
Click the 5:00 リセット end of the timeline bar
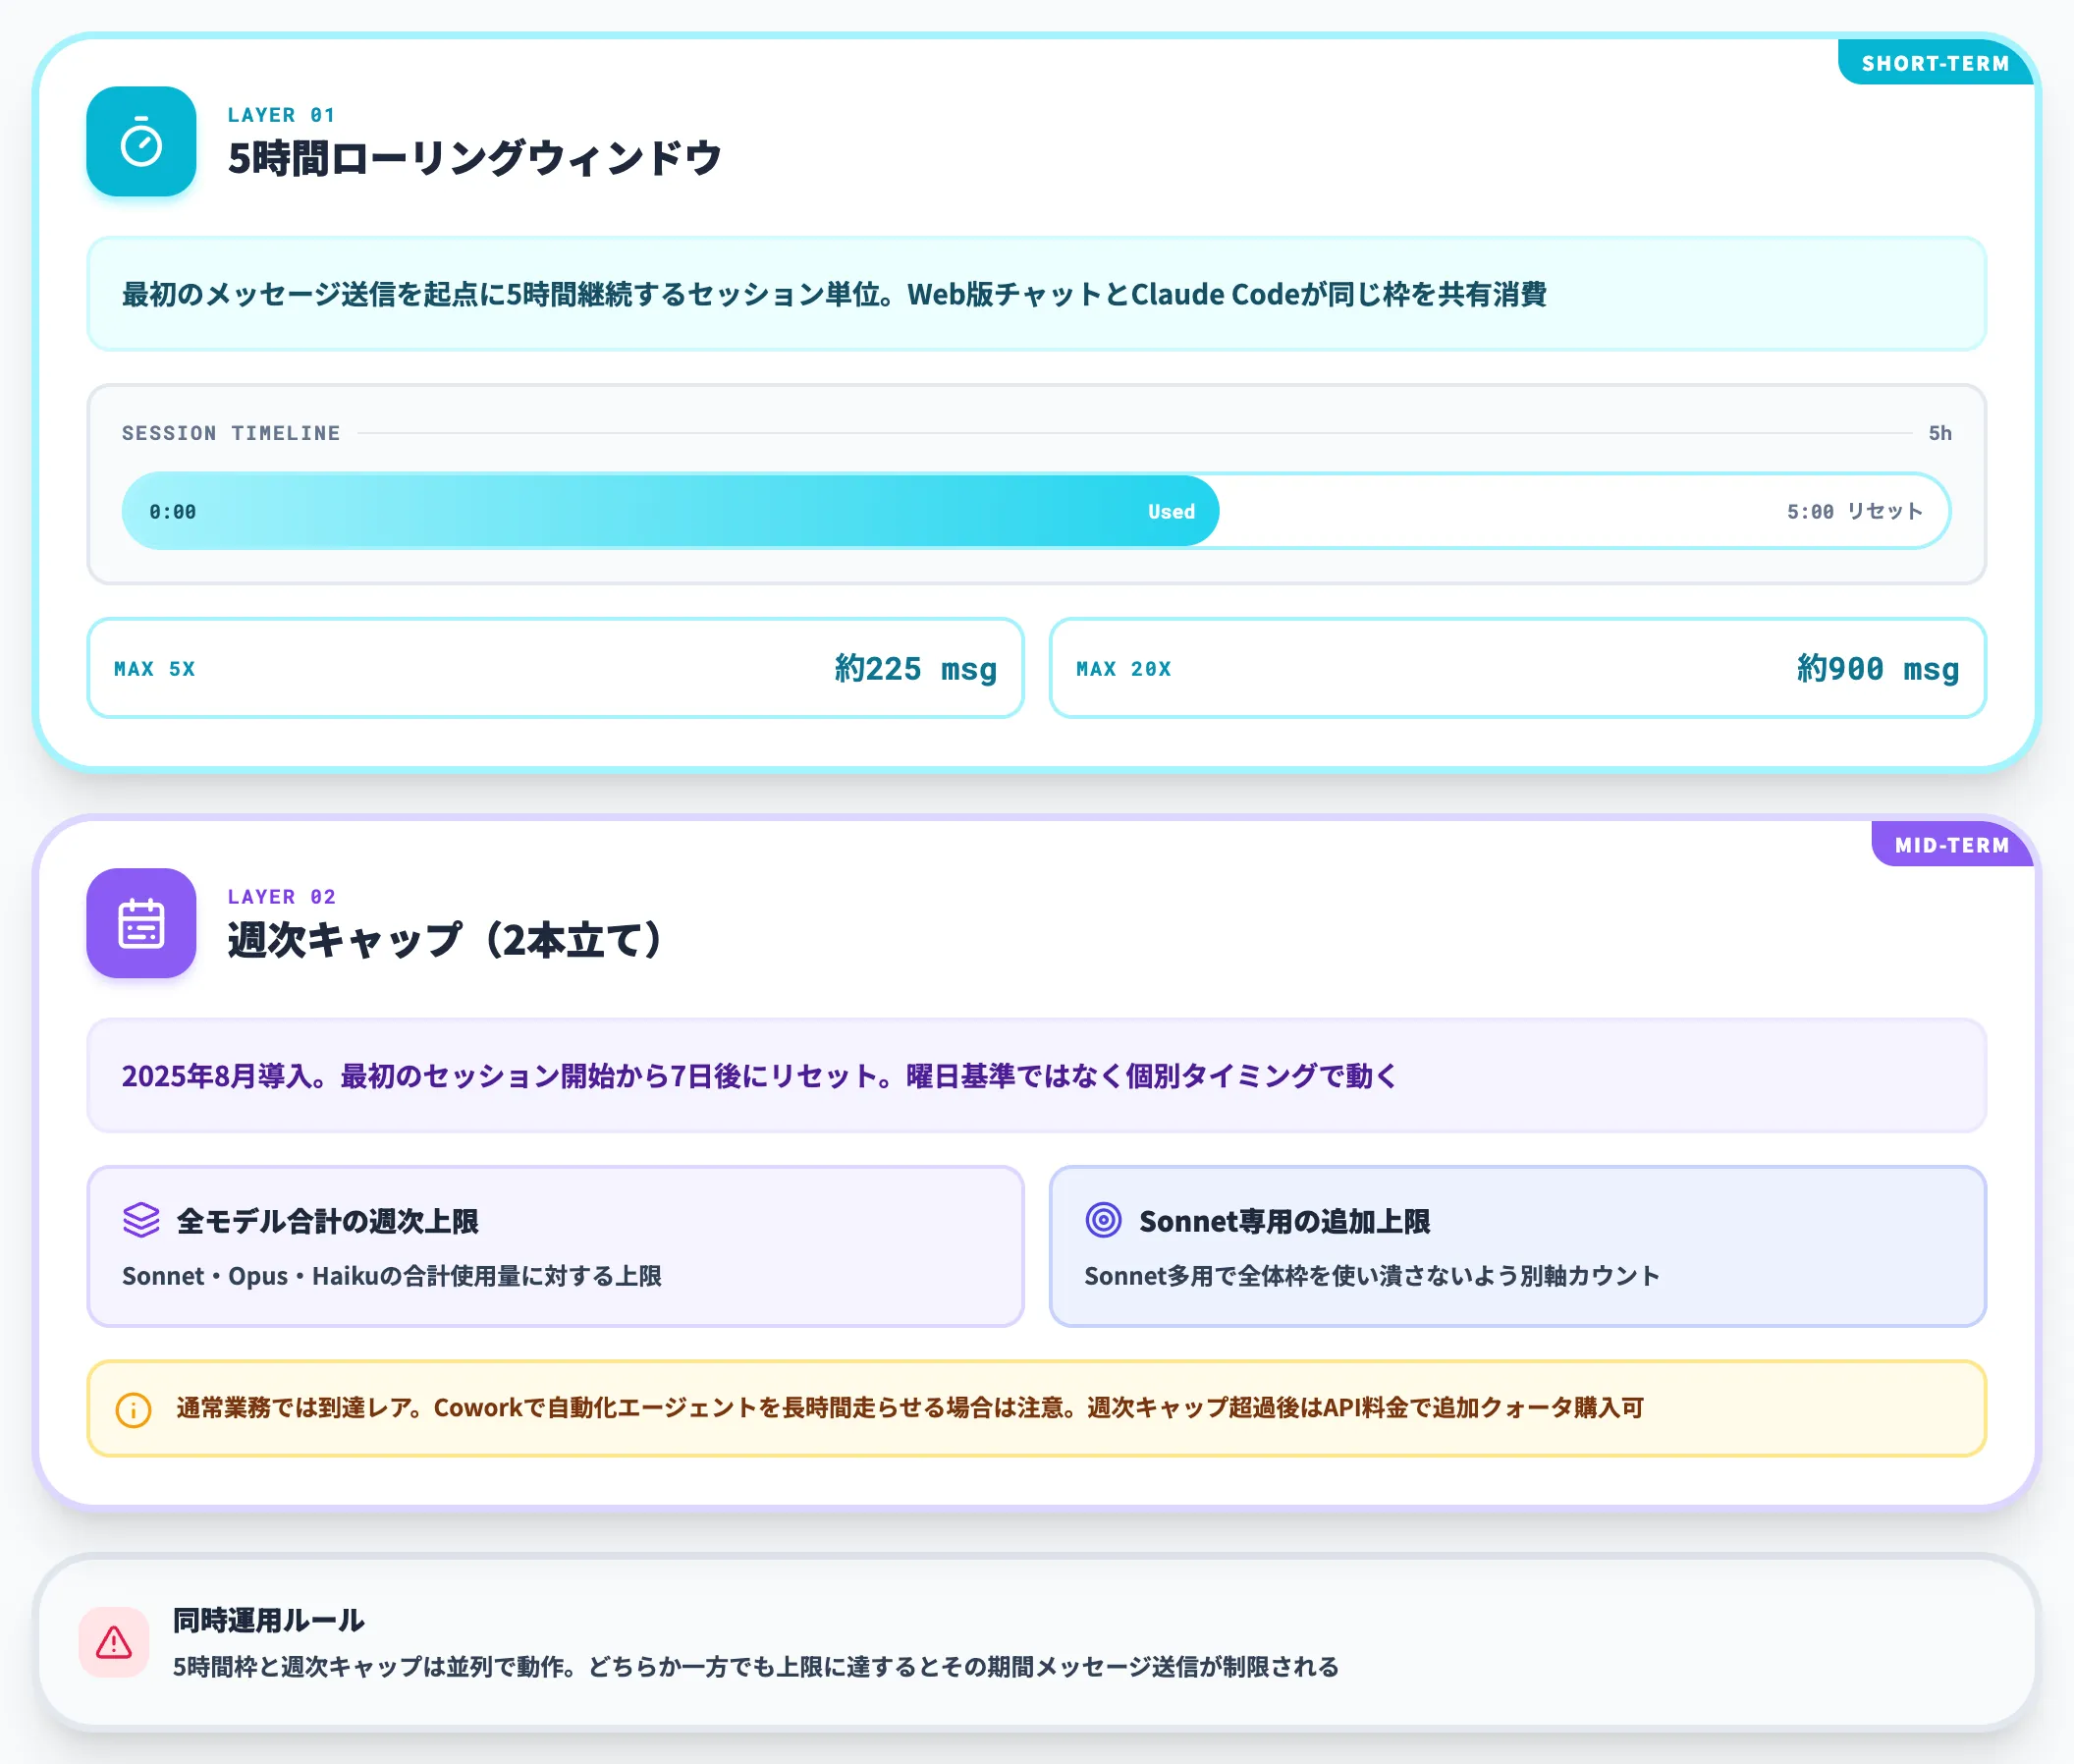pyautogui.click(x=1855, y=511)
